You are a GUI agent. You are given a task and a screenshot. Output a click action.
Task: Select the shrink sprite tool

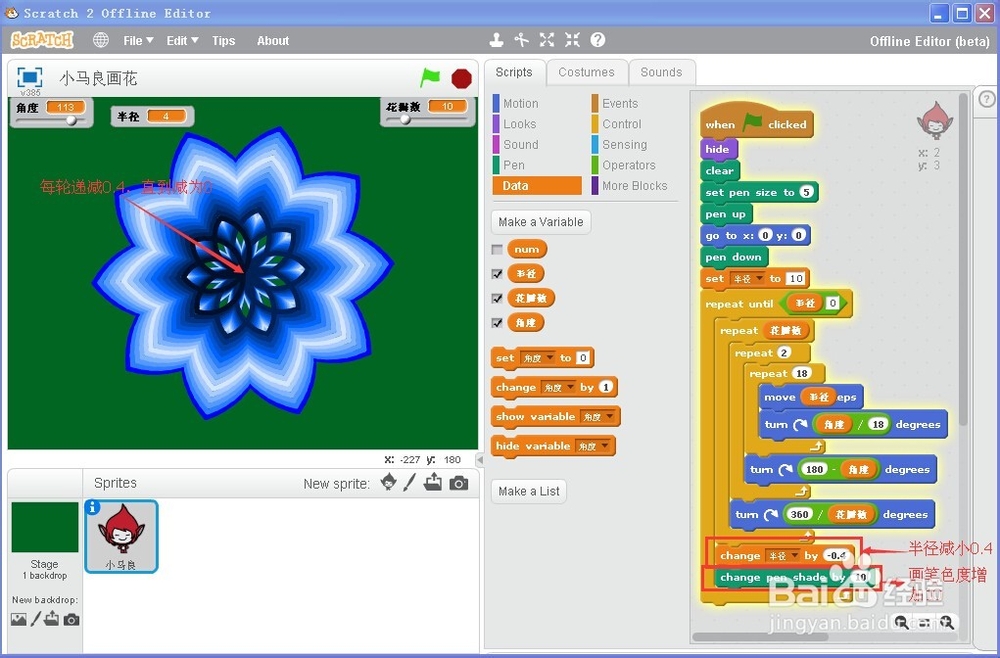(x=571, y=40)
